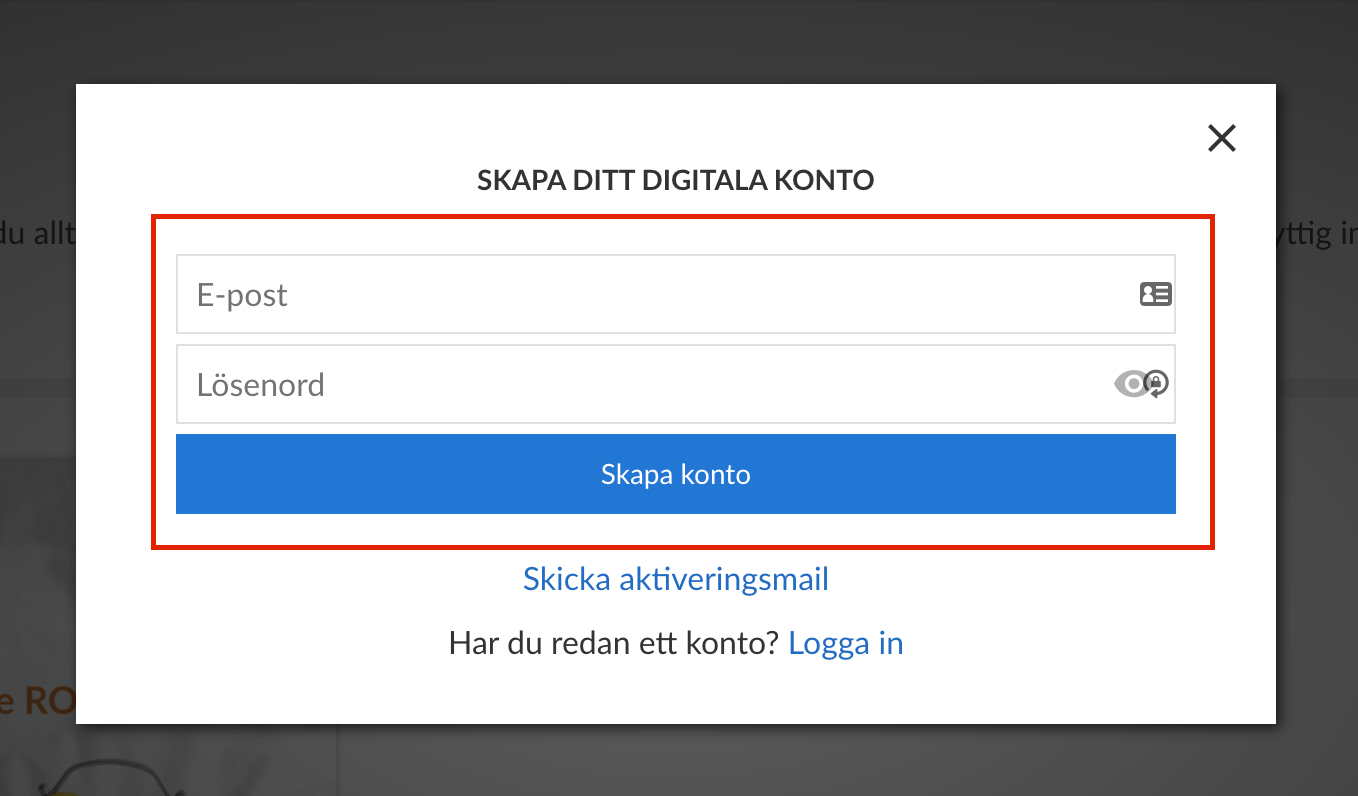This screenshot has width=1358, height=796.
Task: Toggle password visibility eye icon
Action: point(1131,384)
